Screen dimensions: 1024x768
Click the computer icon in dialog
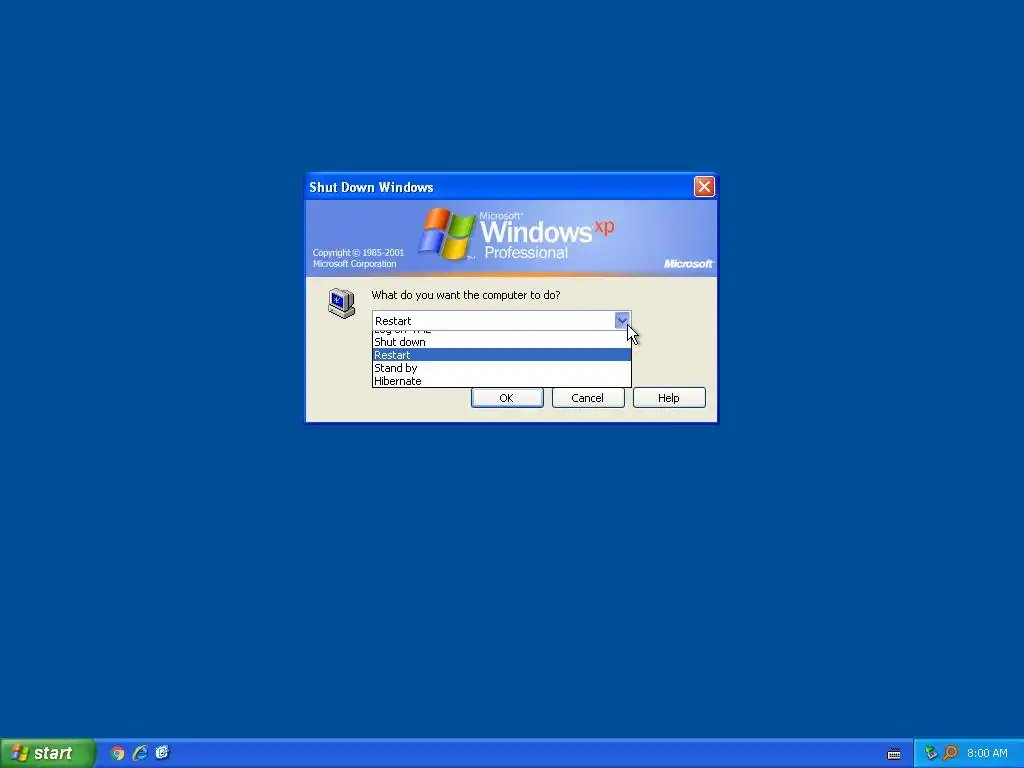(x=342, y=303)
